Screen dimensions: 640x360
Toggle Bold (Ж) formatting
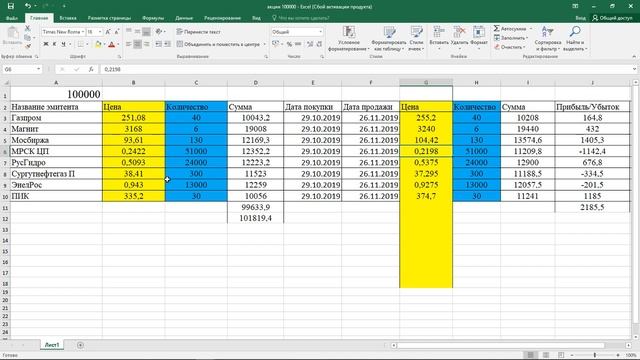pyautogui.click(x=46, y=44)
